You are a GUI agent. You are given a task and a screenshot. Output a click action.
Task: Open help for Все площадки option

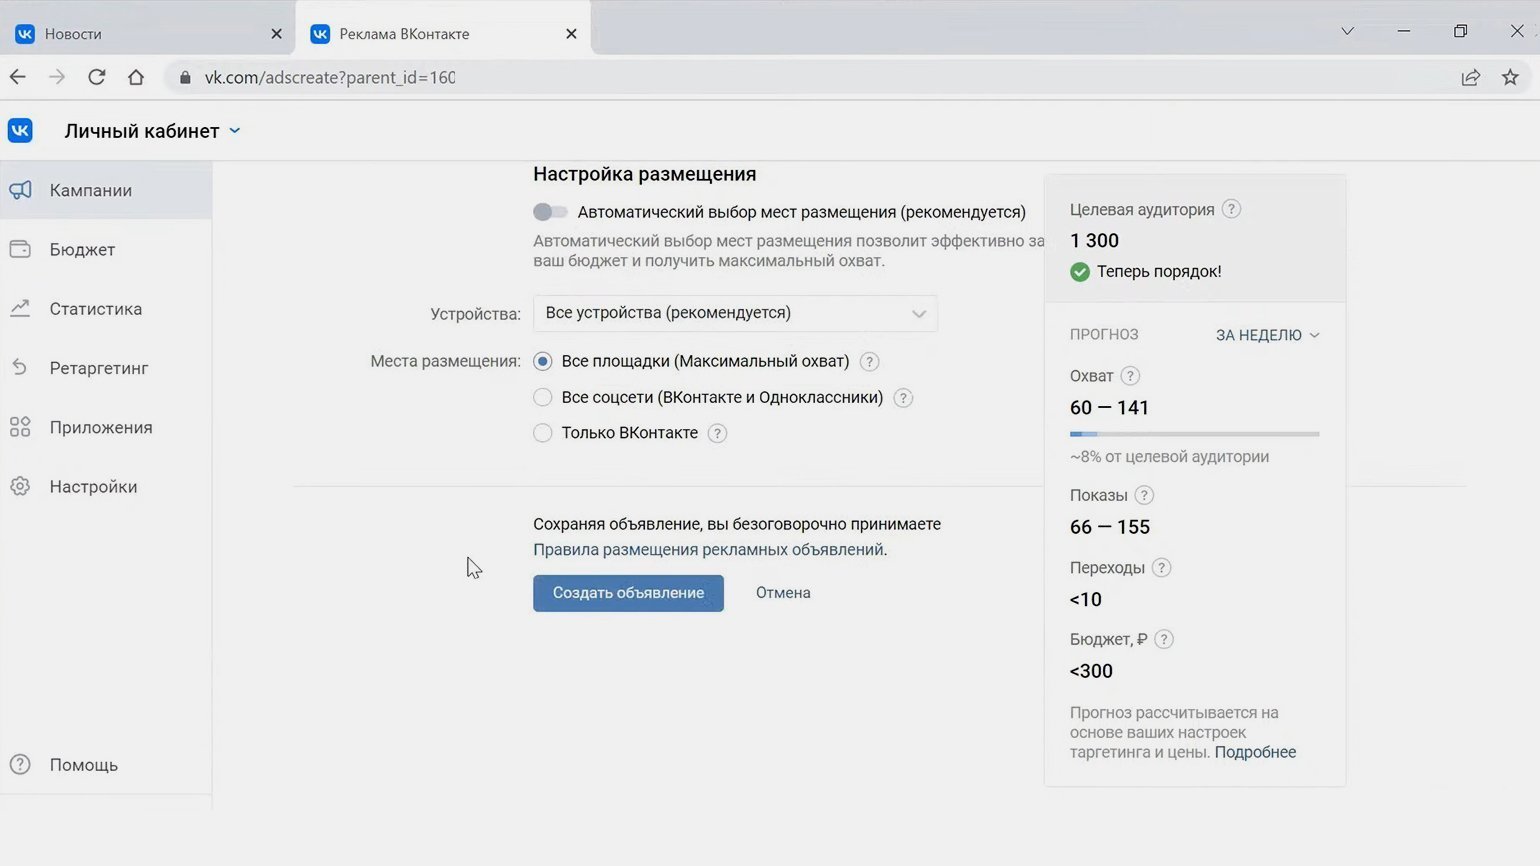coord(869,361)
